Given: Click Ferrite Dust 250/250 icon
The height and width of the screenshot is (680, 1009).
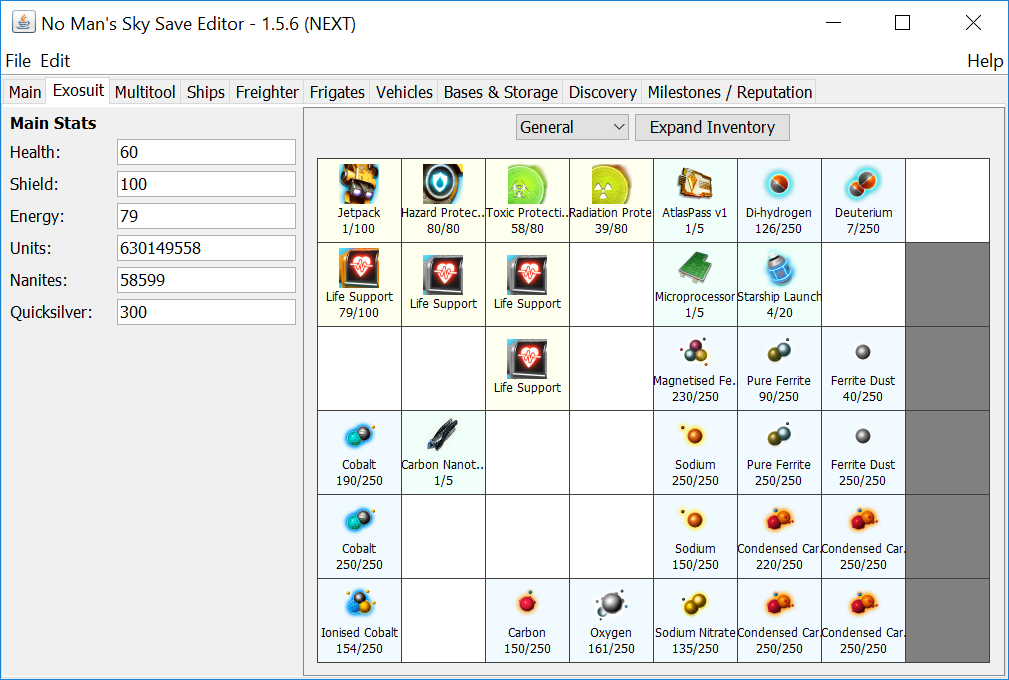Looking at the screenshot, I should [863, 436].
